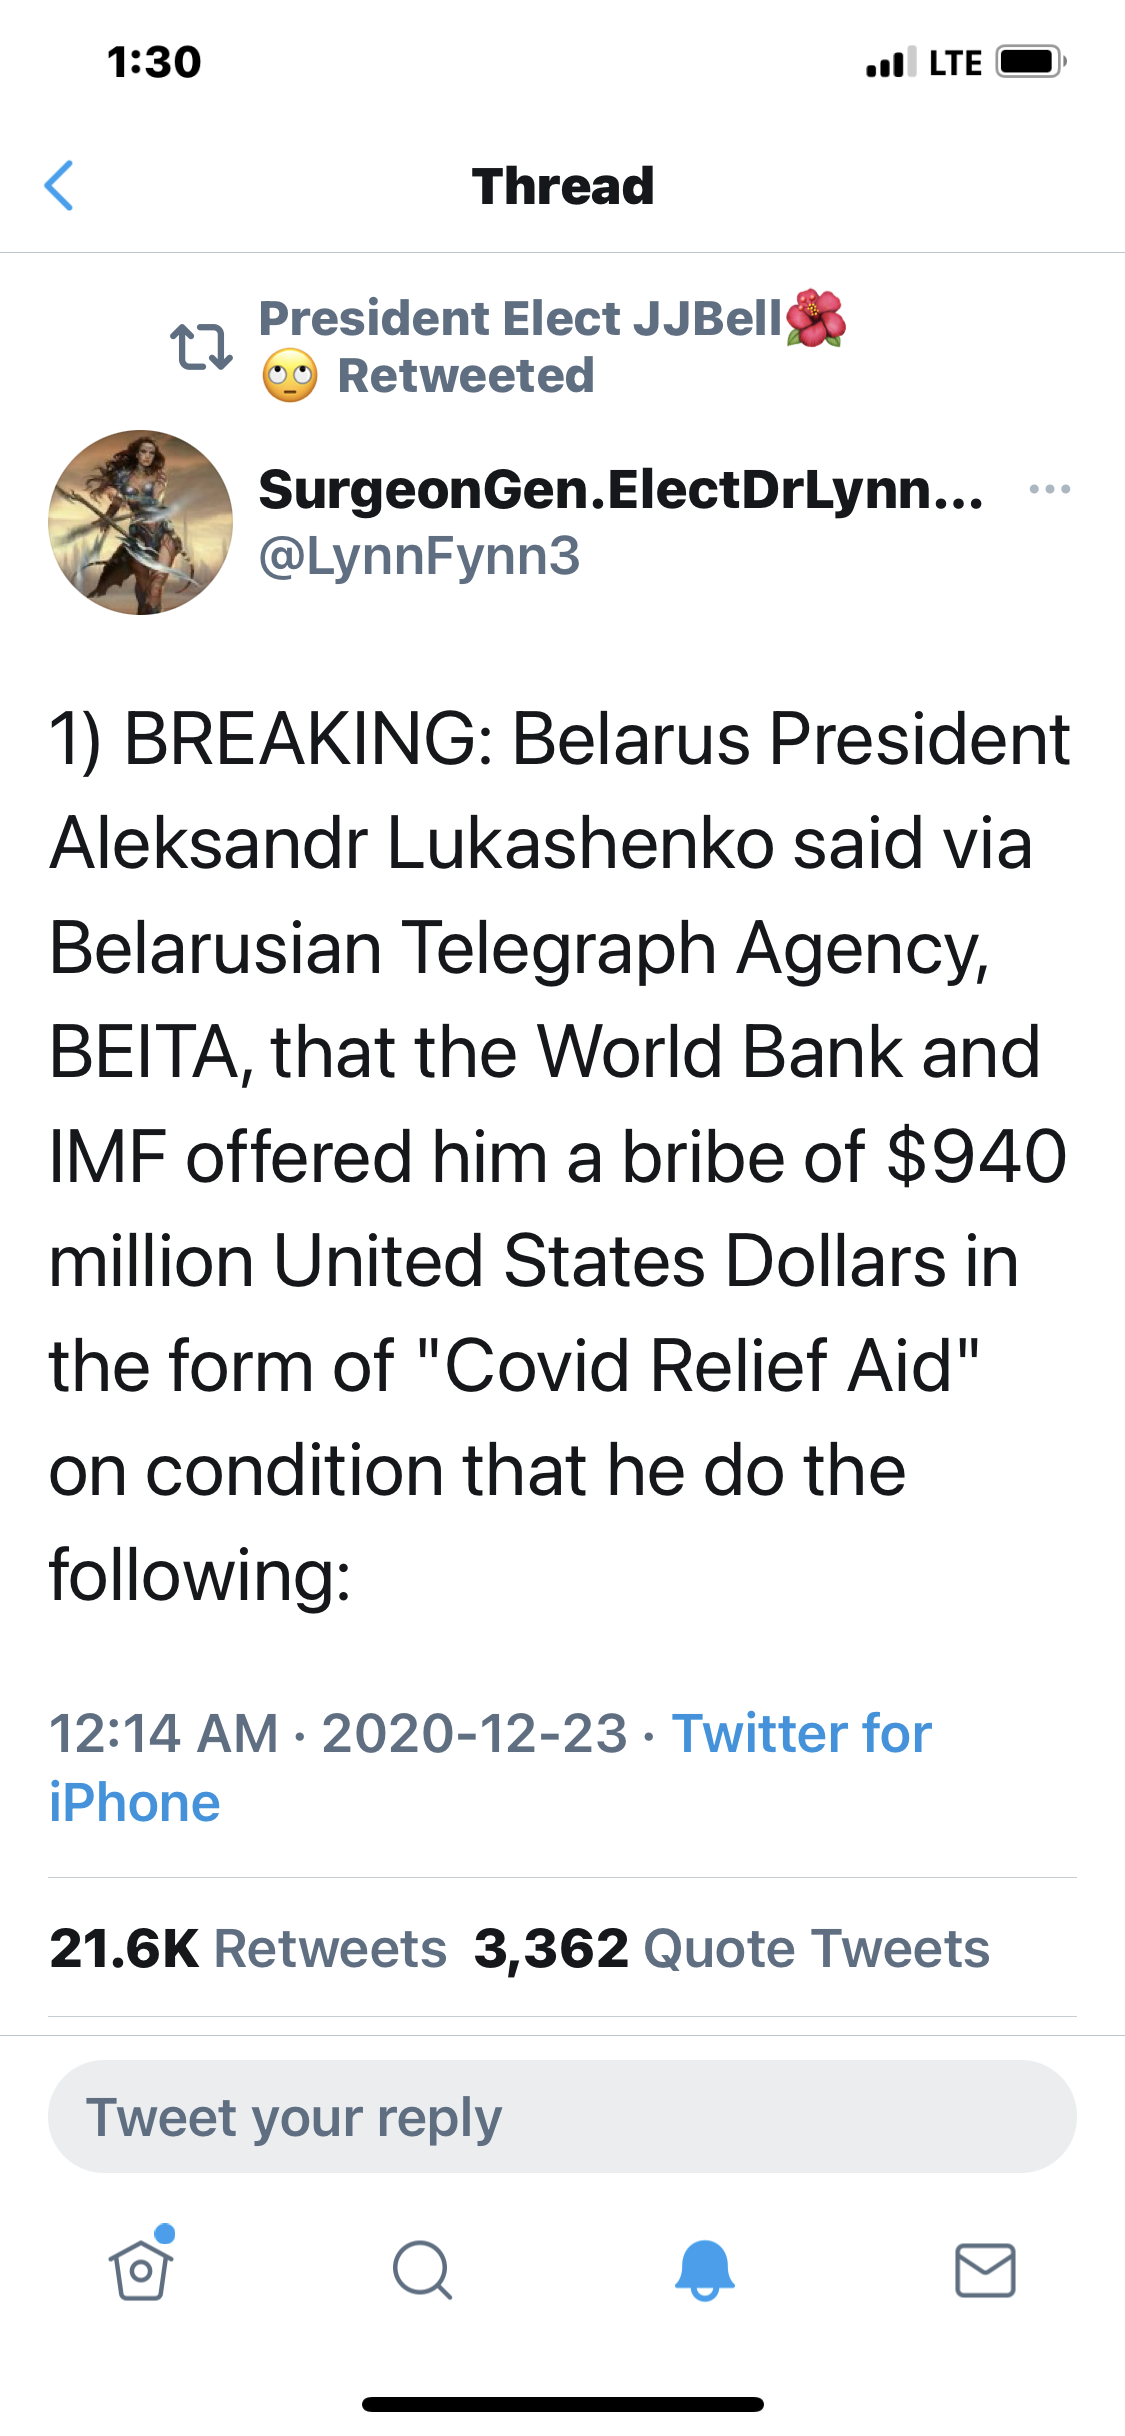Tap the 1:30 status bar clock
The image size is (1125, 2436).
pyautogui.click(x=154, y=62)
